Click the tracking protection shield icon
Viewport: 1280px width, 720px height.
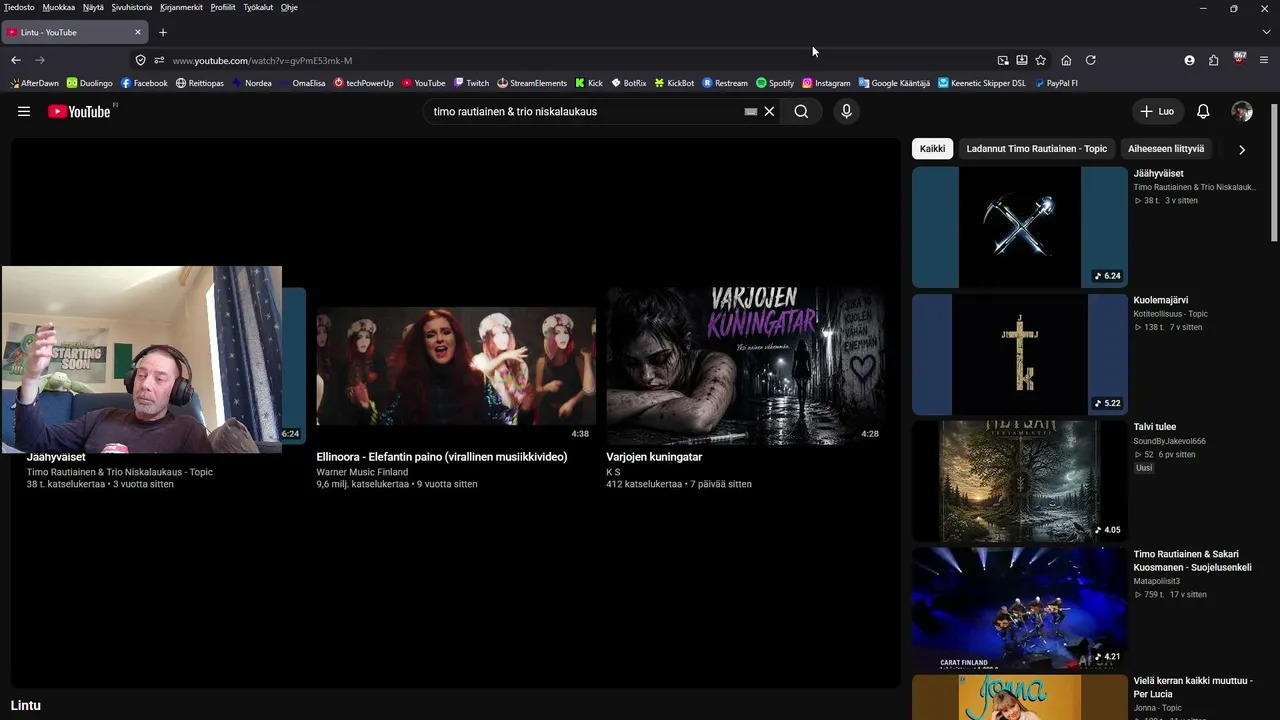[x=140, y=60]
